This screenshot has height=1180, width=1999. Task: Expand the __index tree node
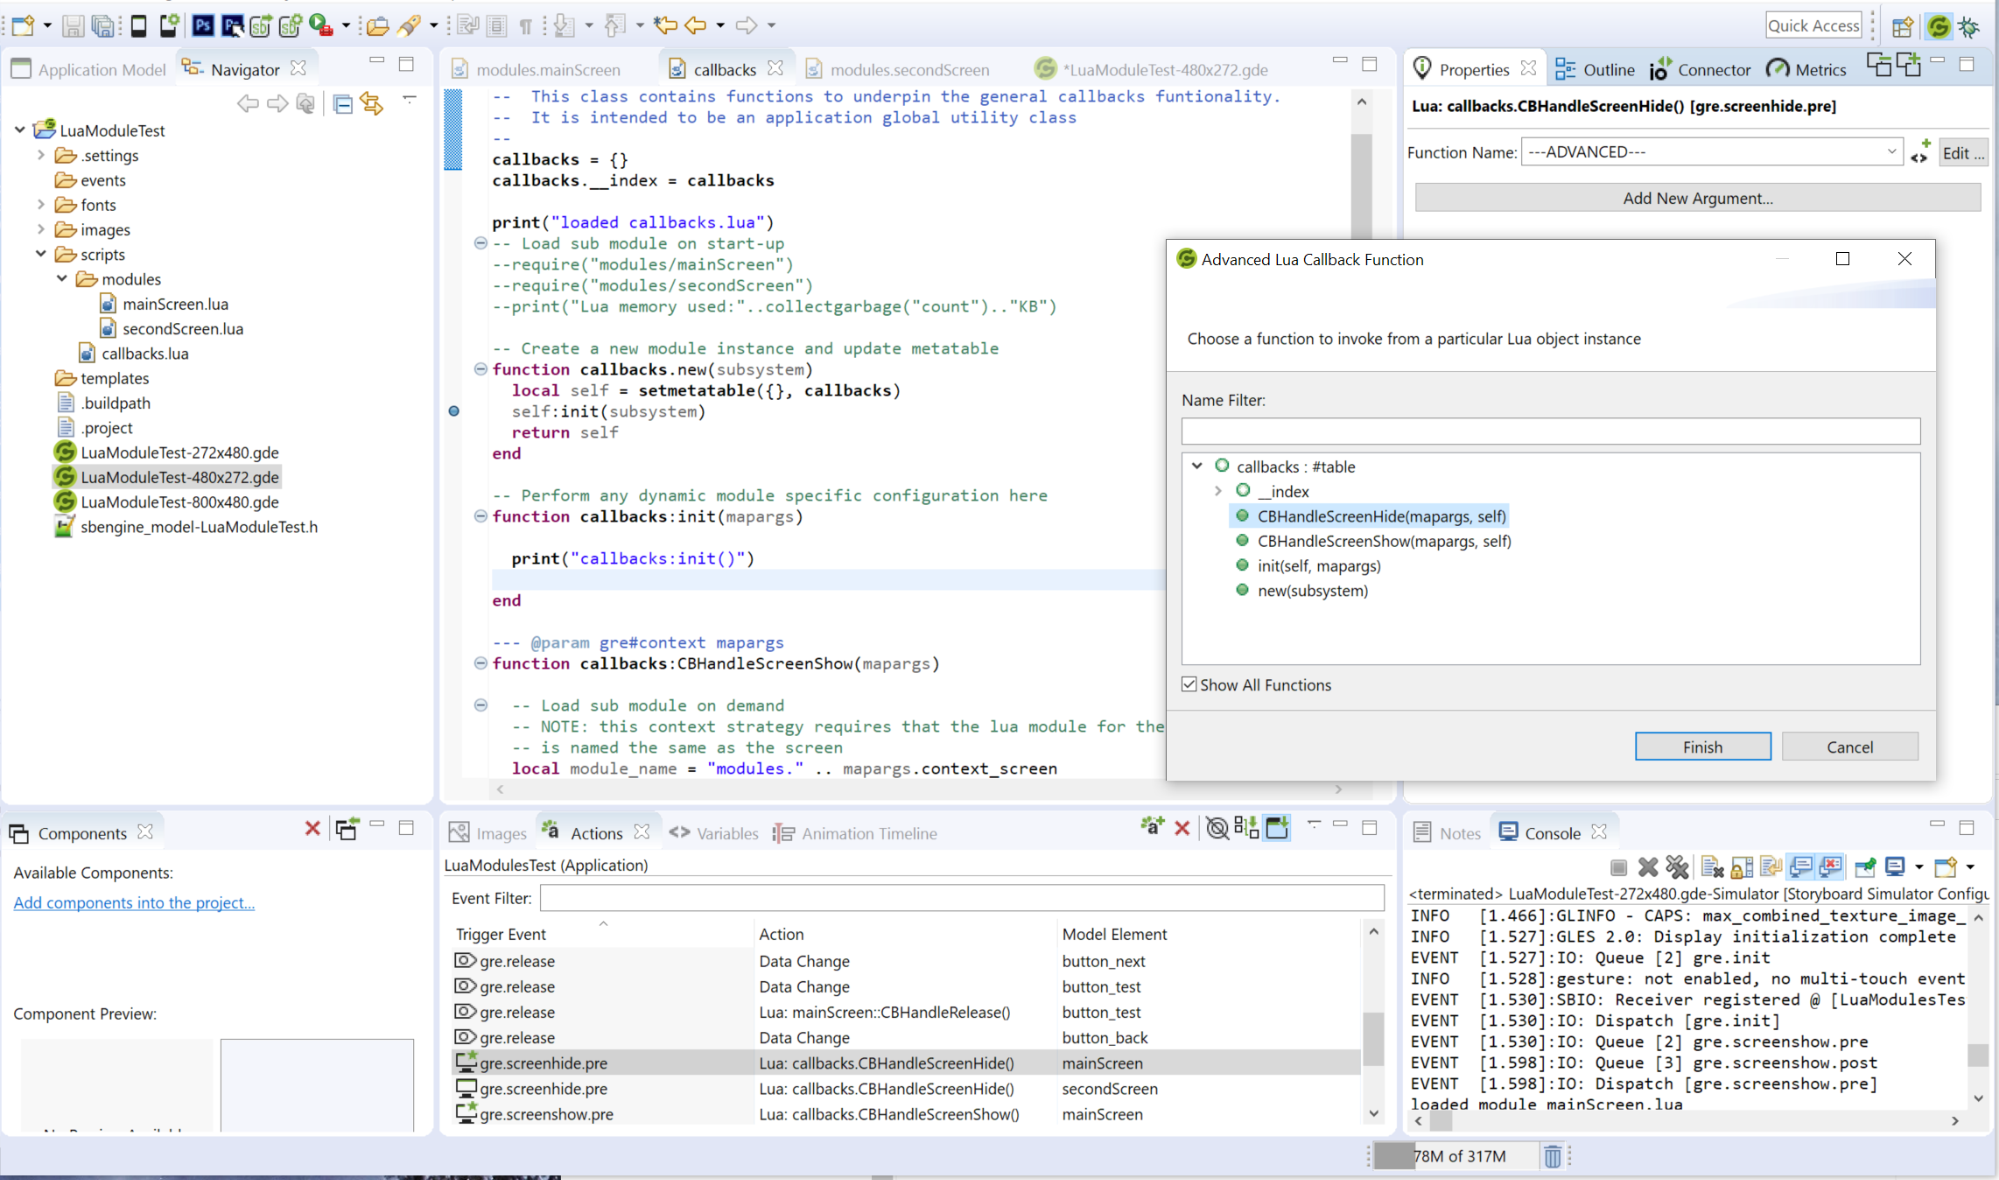pos(1218,491)
